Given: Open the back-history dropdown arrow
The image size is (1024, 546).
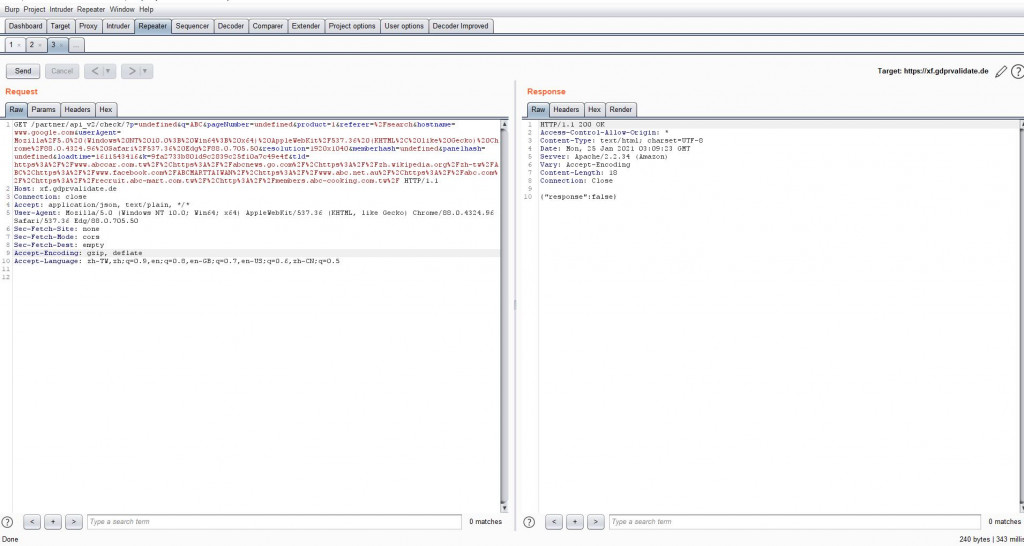Looking at the screenshot, I should (x=109, y=71).
